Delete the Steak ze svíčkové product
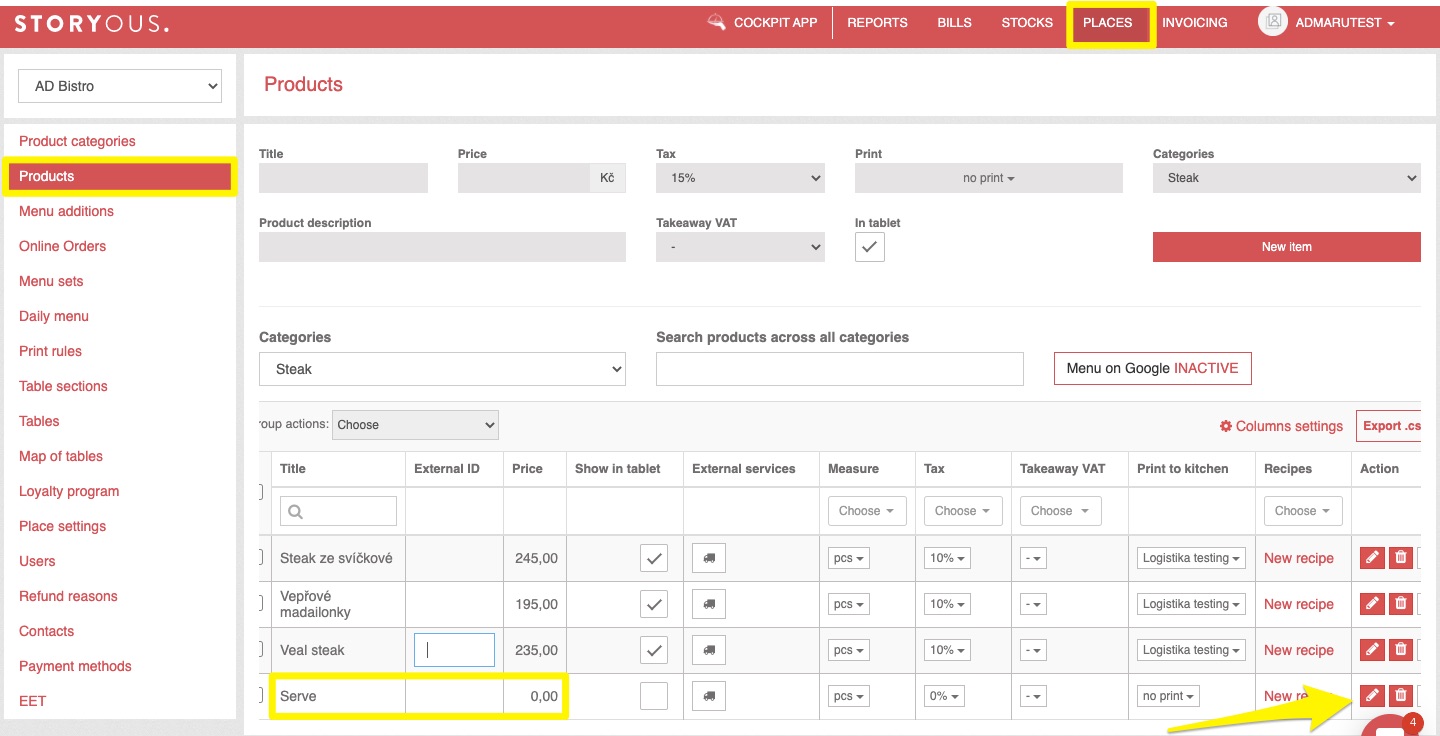This screenshot has height=736, width=1440. click(x=1401, y=558)
